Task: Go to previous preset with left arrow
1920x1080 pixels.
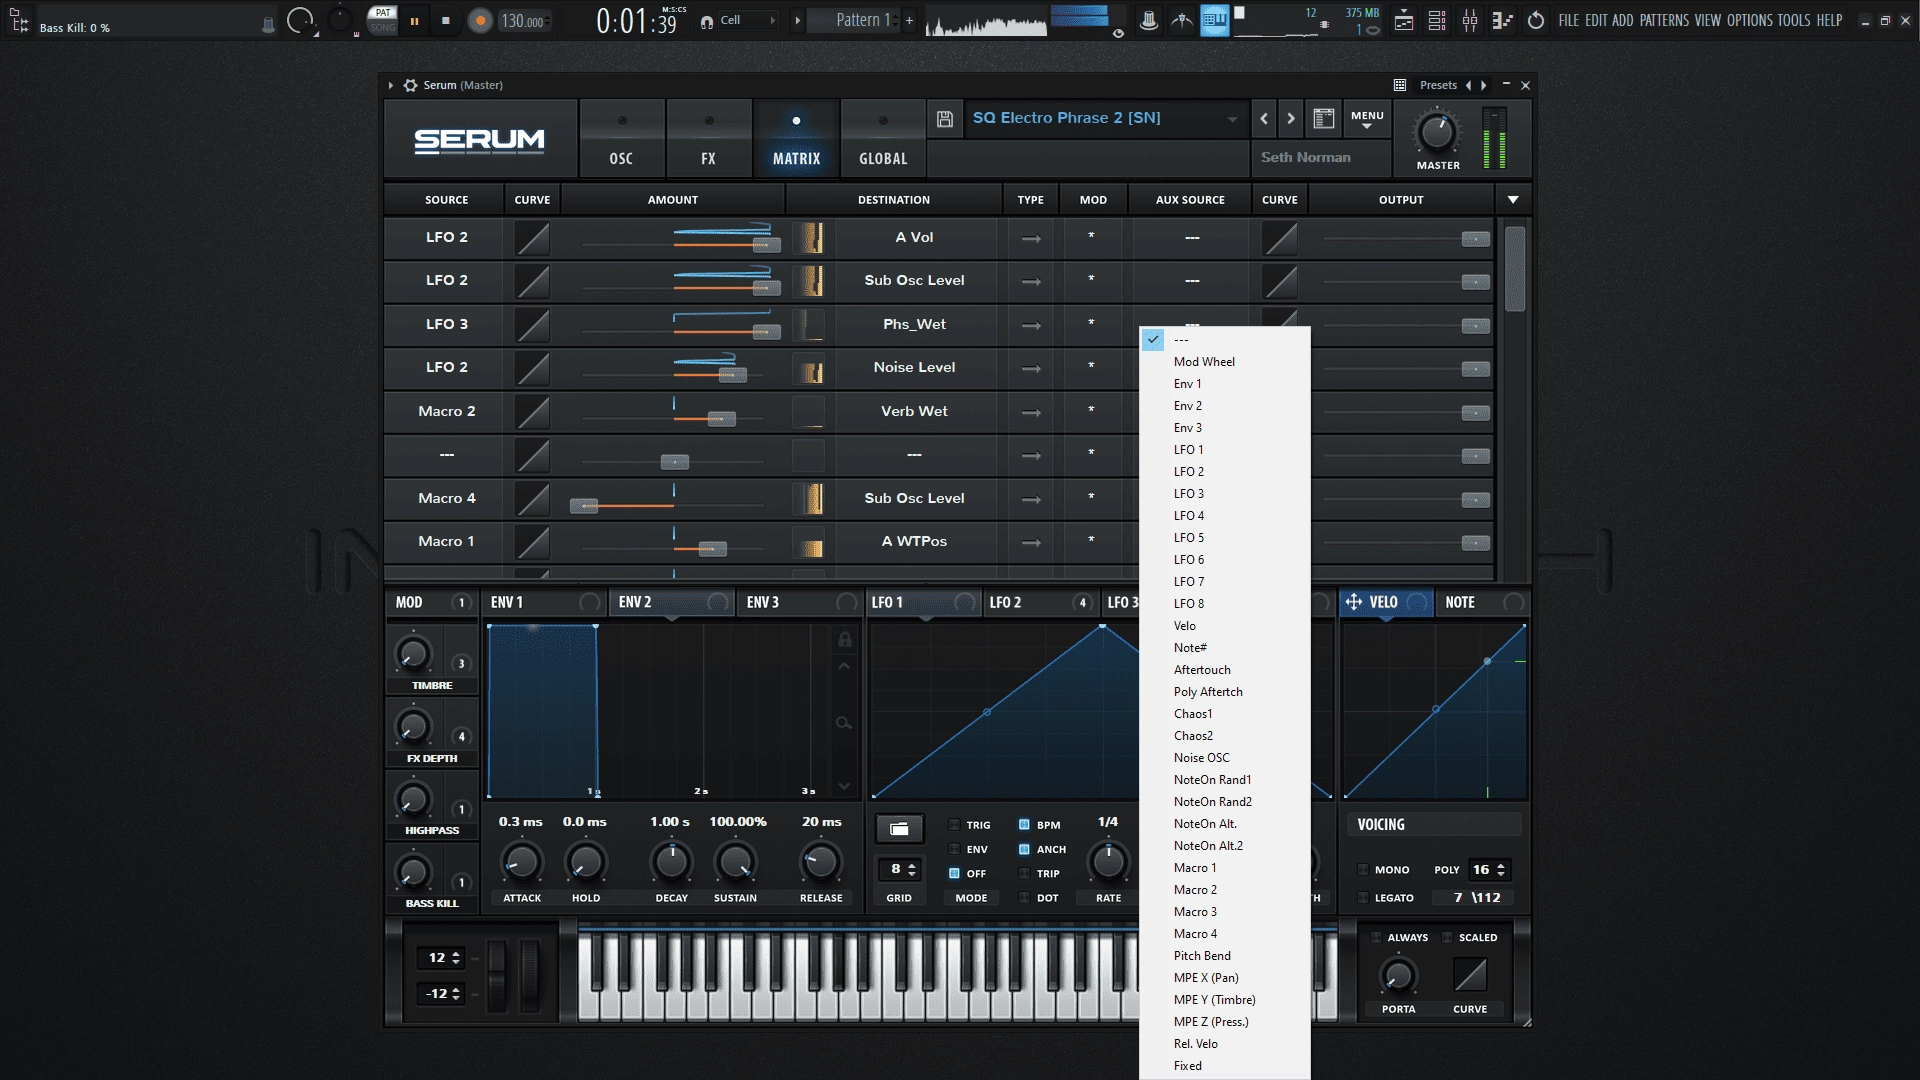Action: coord(1264,119)
